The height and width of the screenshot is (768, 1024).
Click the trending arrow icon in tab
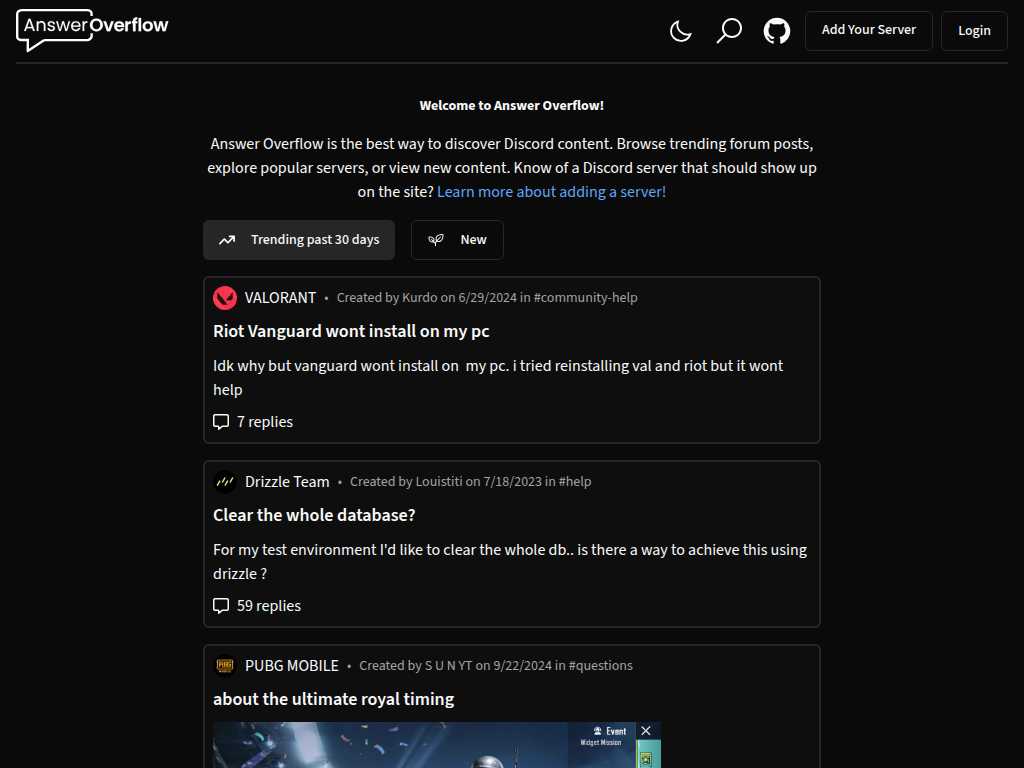point(227,240)
